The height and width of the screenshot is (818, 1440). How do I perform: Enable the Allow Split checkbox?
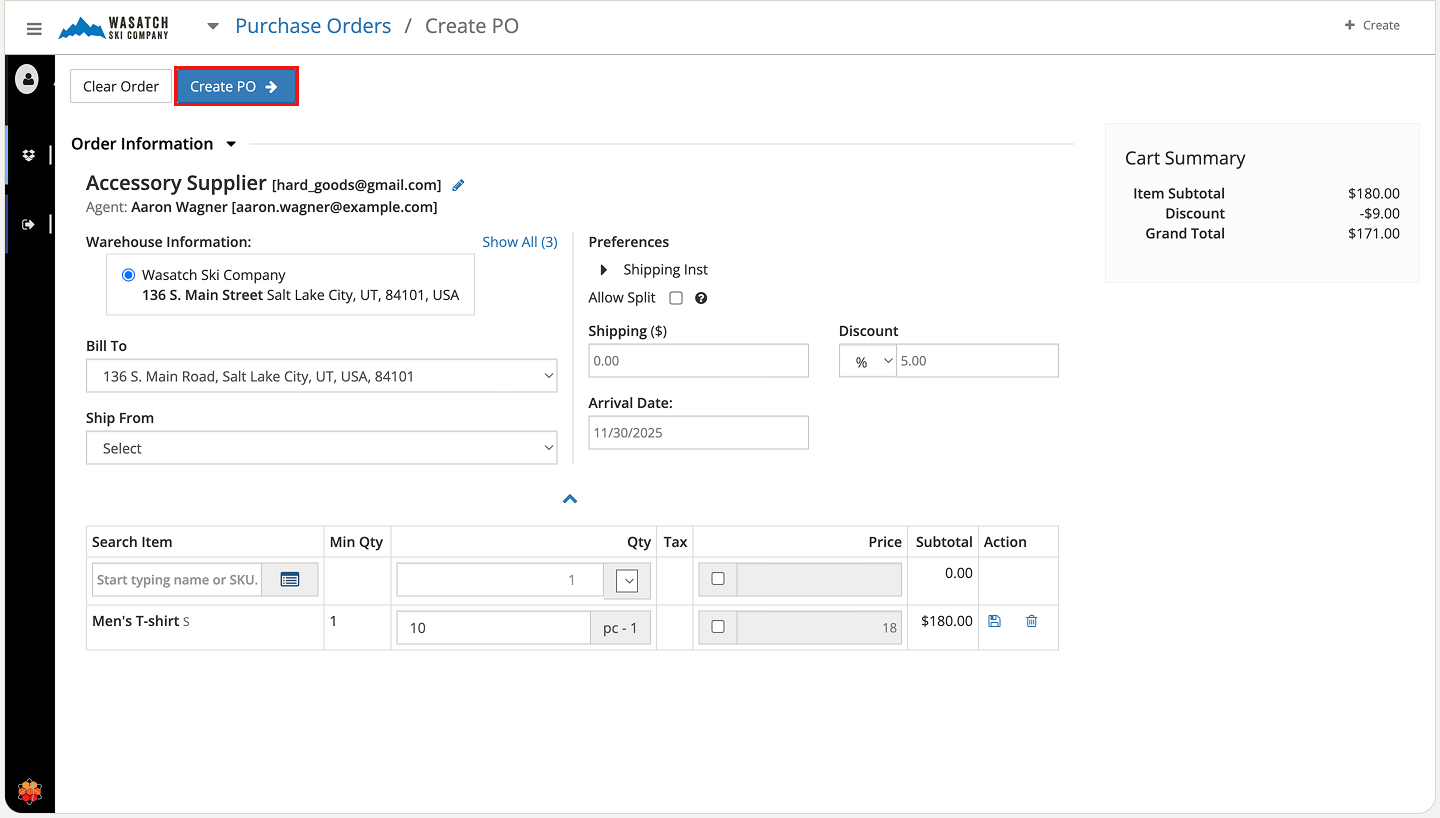676,298
